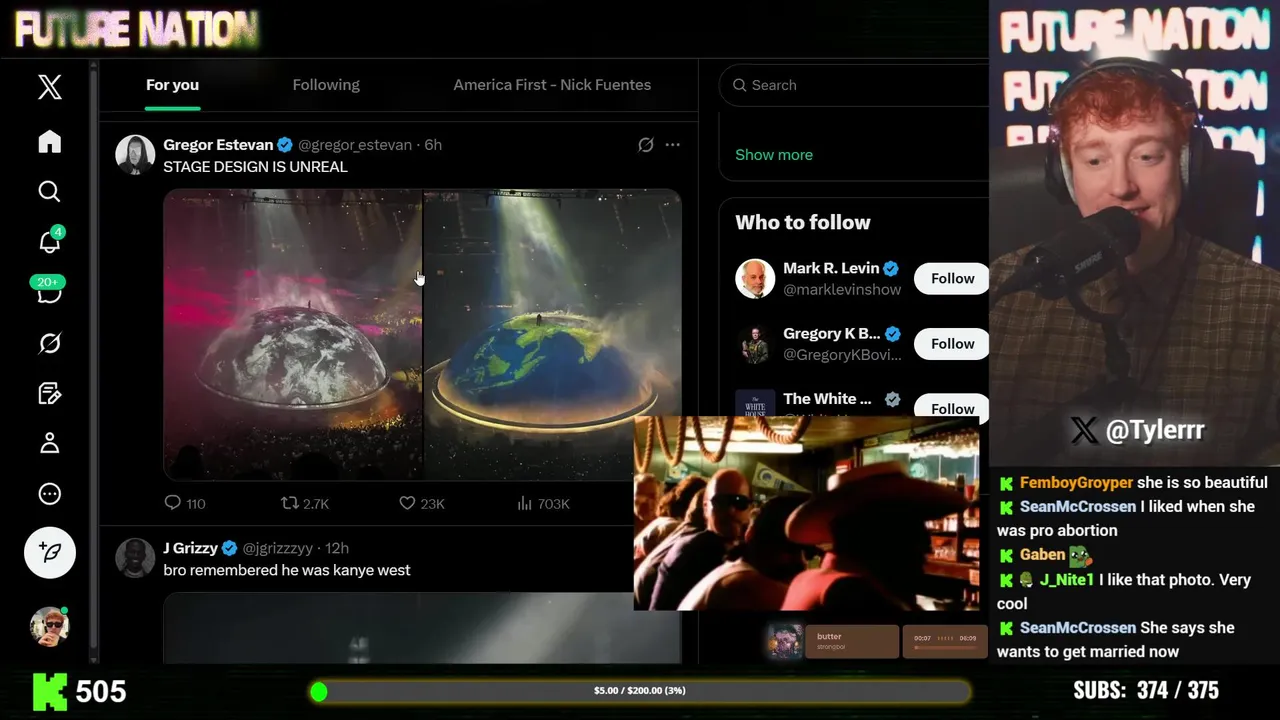The width and height of the screenshot is (1280, 720).
Task: Open Messages icon with 20+ badge
Action: [x=49, y=291]
